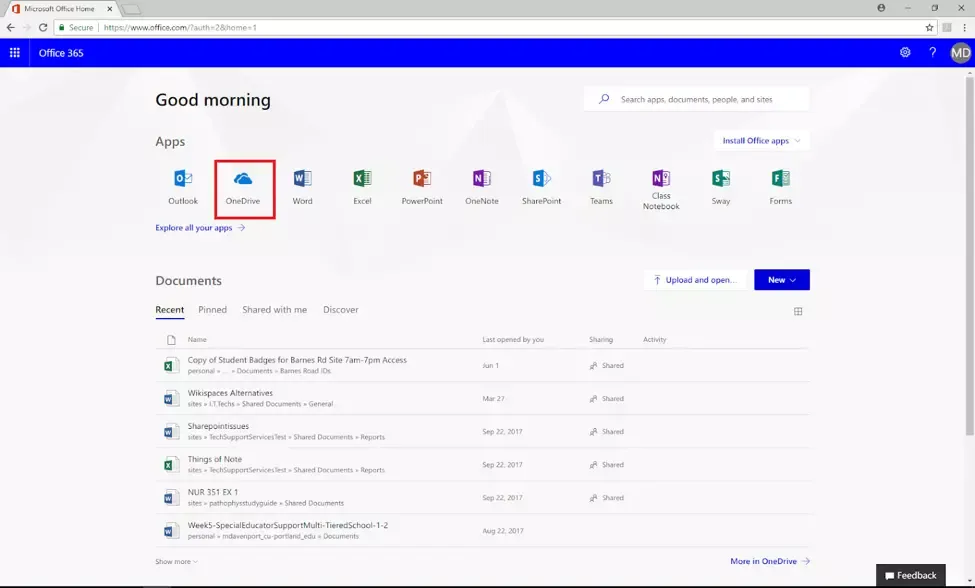Launch Class Notebook
Screen dimensions: 975x588
661,190
